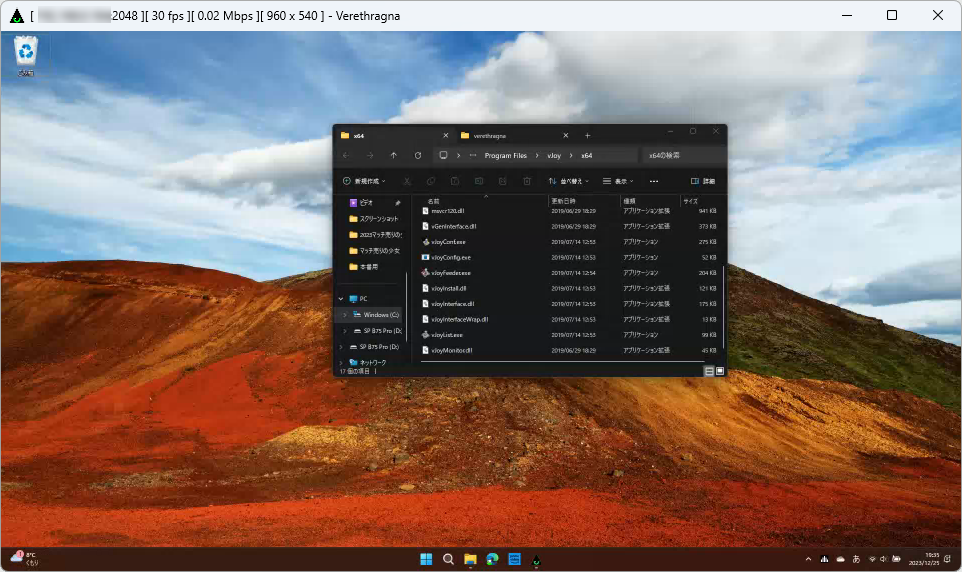The width and height of the screenshot is (962, 572).
Task: Click the Copy icon in Explorer toolbar
Action: pyautogui.click(x=431, y=181)
